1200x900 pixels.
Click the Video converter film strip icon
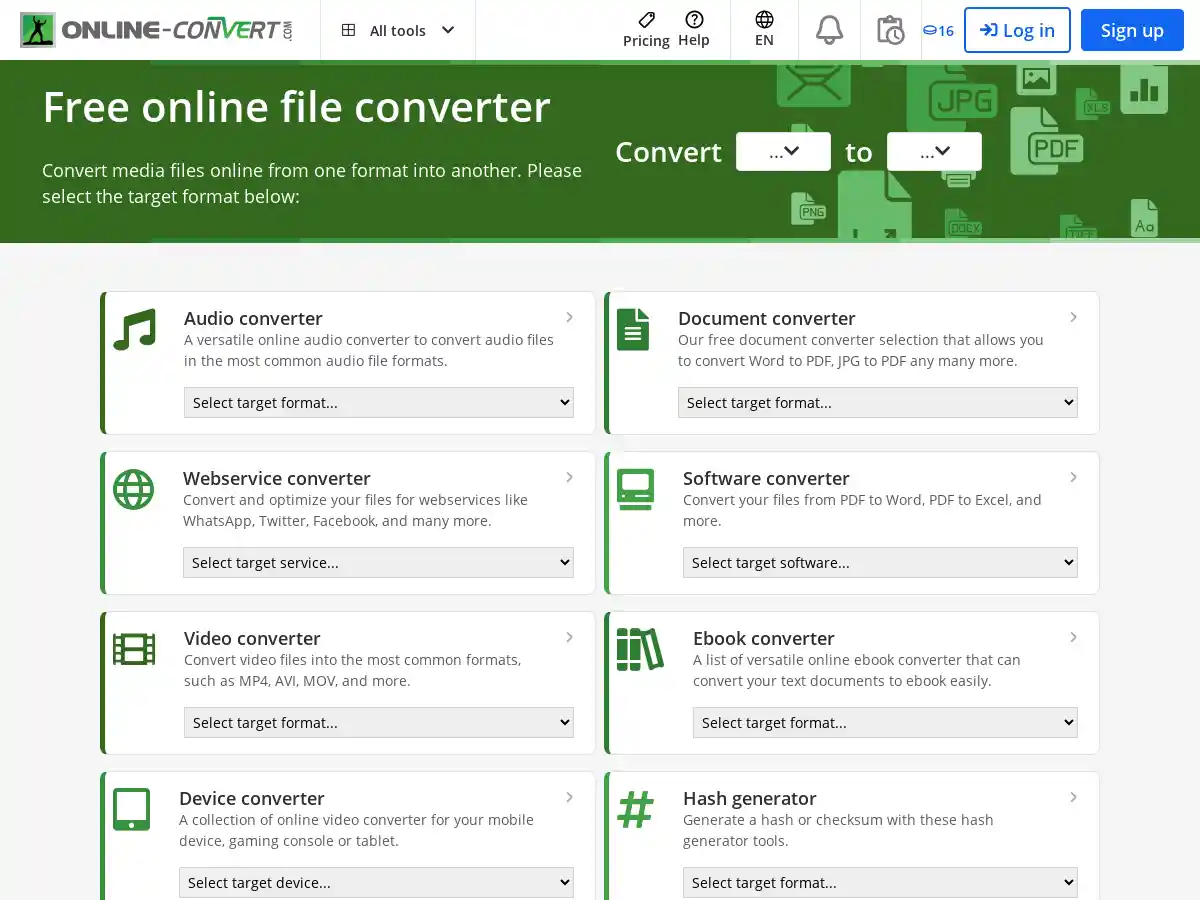click(133, 648)
